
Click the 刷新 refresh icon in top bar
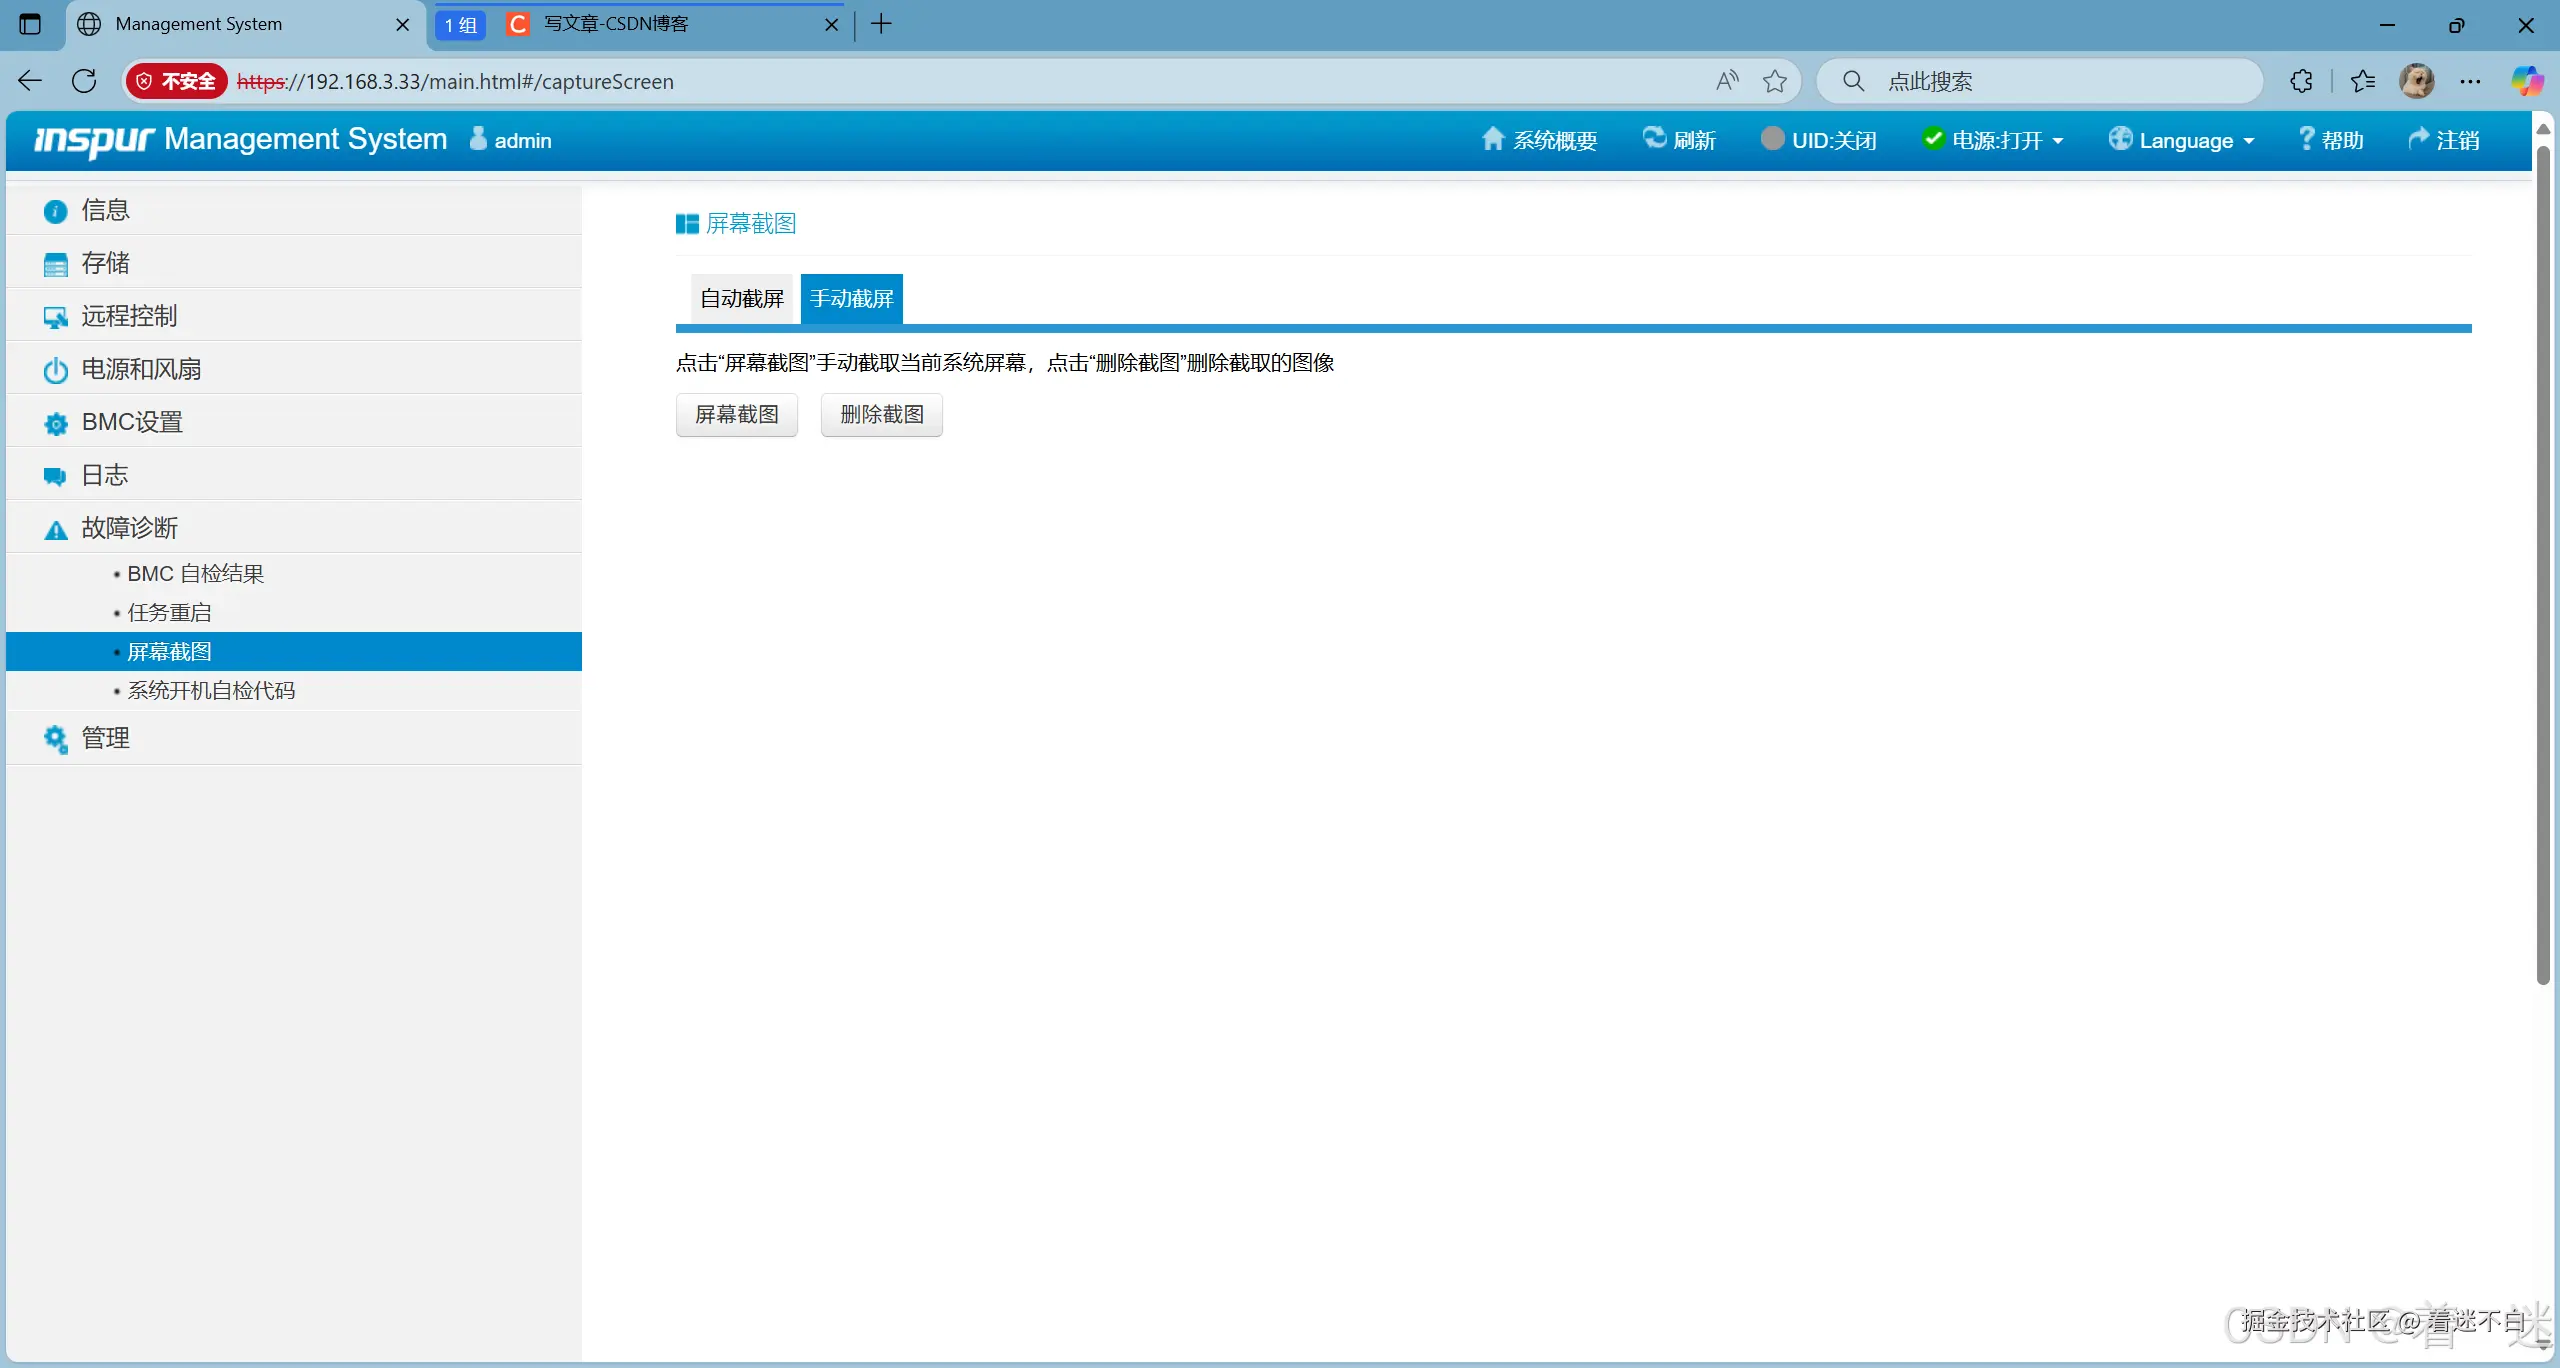[1655, 139]
